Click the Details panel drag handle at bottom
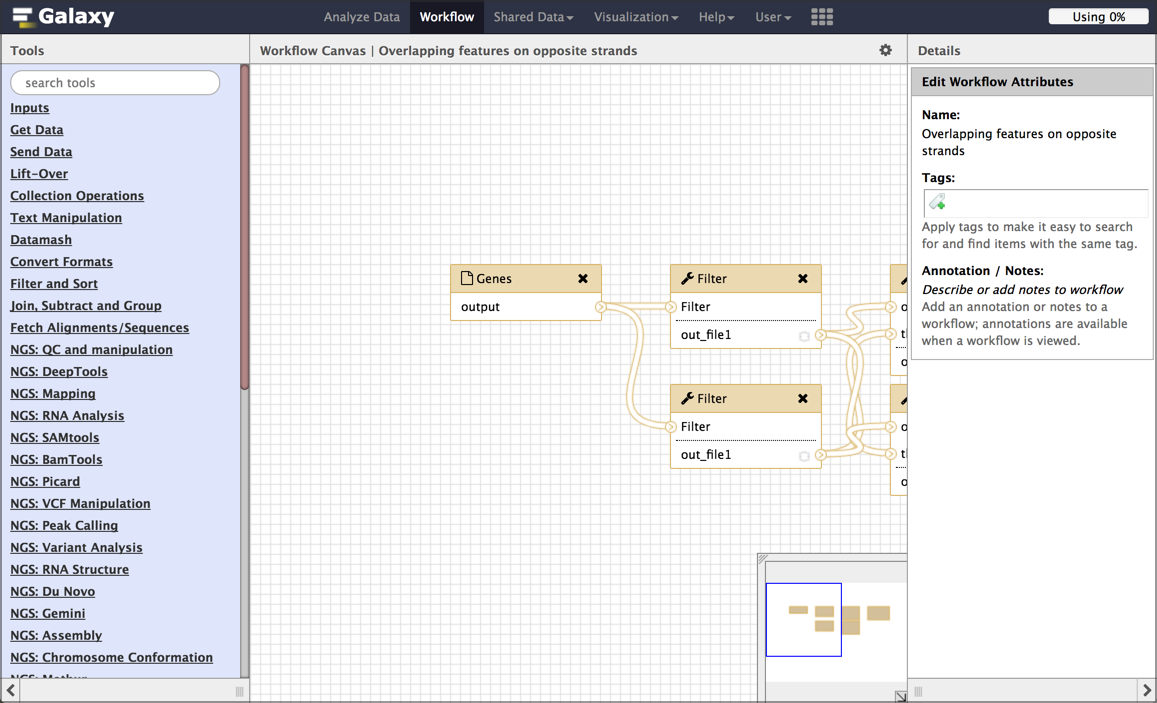This screenshot has height=703, width=1157. (919, 691)
